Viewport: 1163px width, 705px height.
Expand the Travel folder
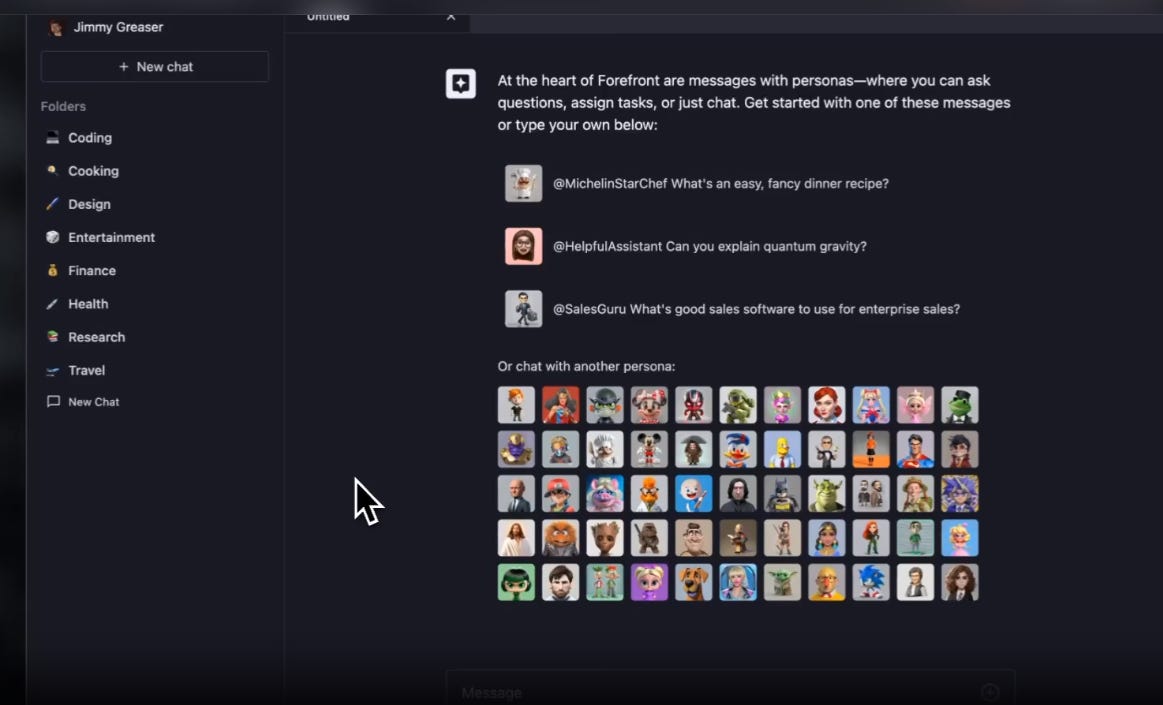click(87, 370)
